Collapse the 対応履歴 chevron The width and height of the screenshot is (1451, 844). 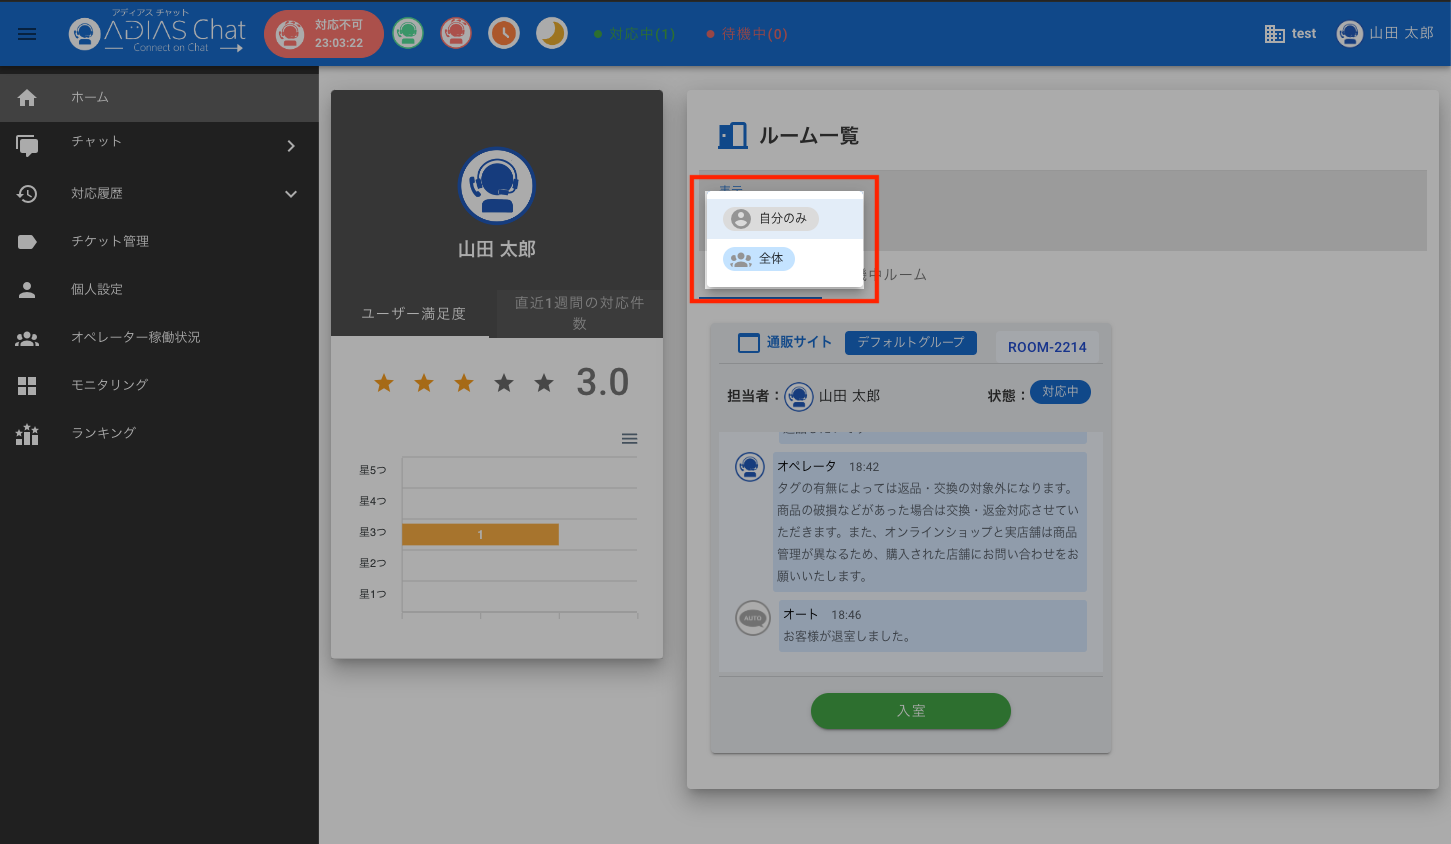tap(291, 194)
